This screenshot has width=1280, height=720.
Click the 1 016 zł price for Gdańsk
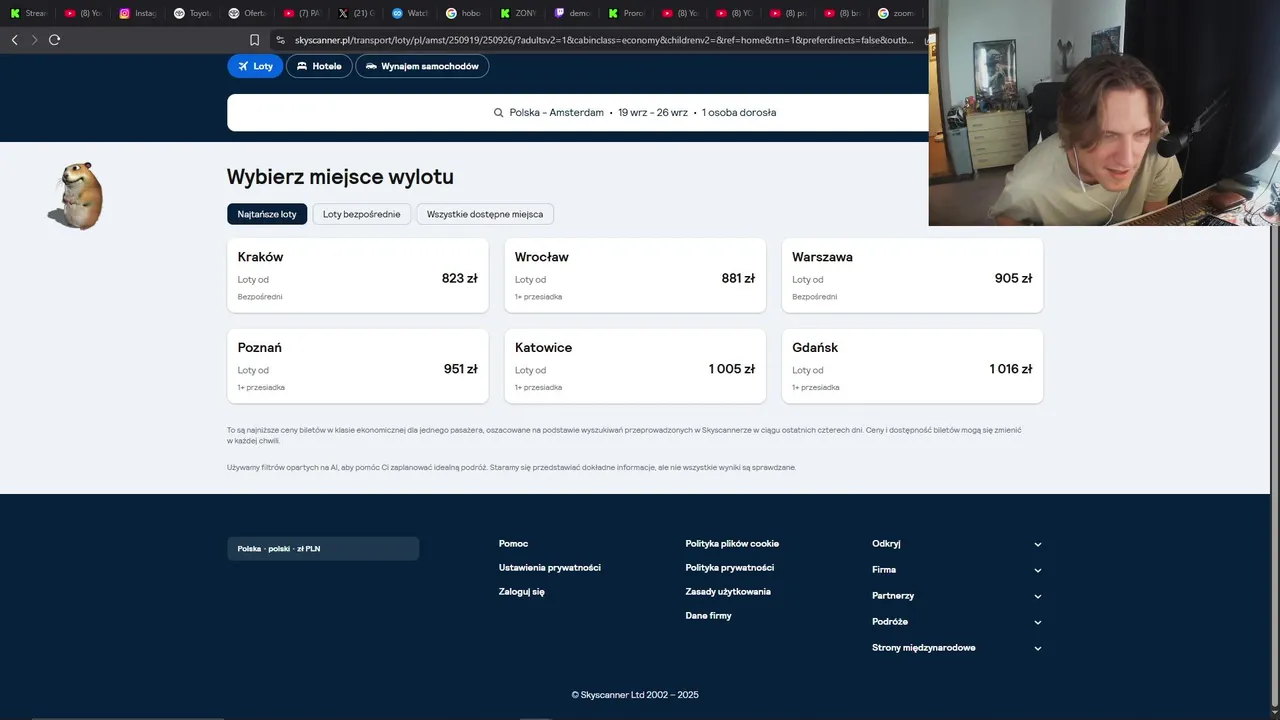tap(1011, 369)
